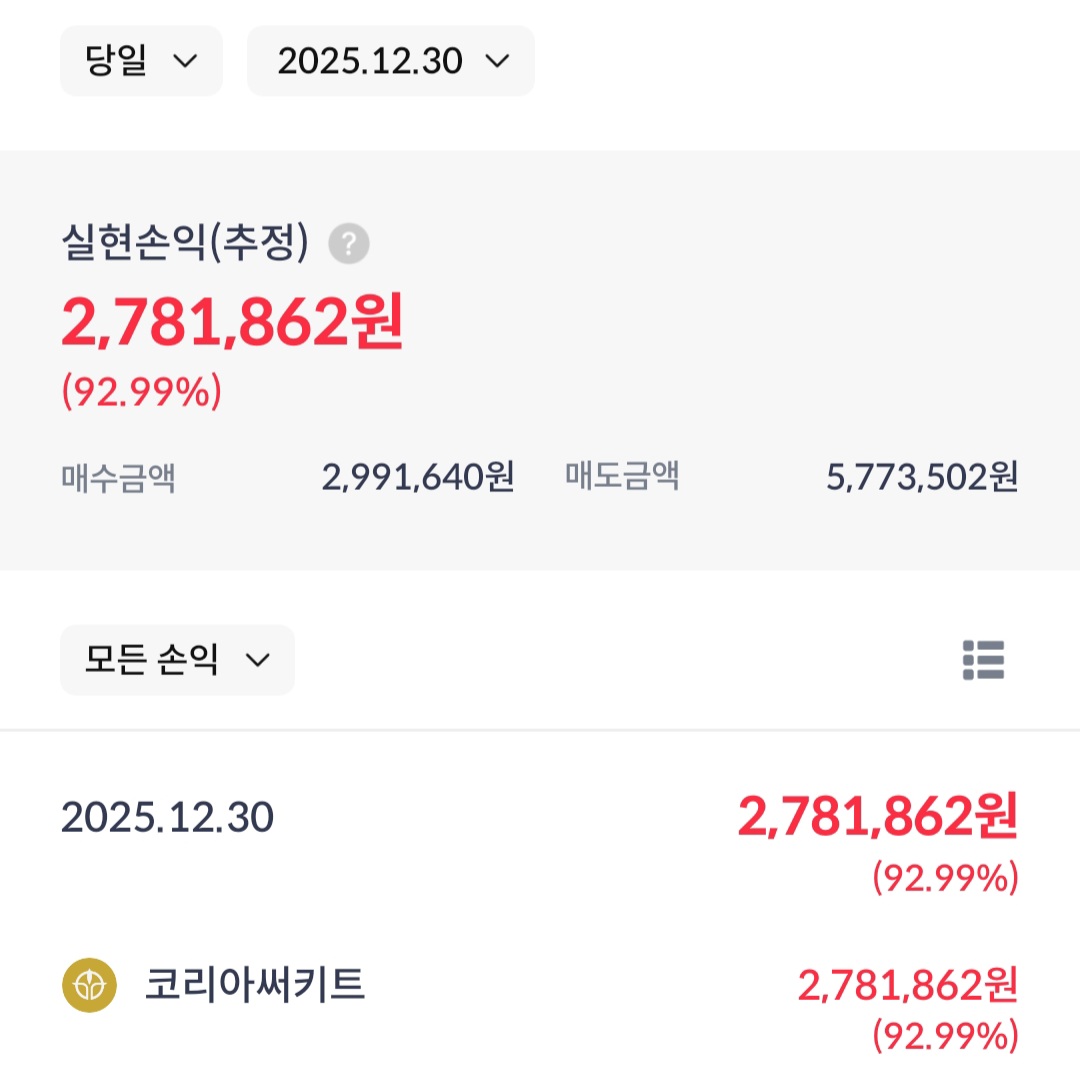This screenshot has height=1087, width=1080.
Task: Tap the 매도금액 label
Action: tap(622, 477)
